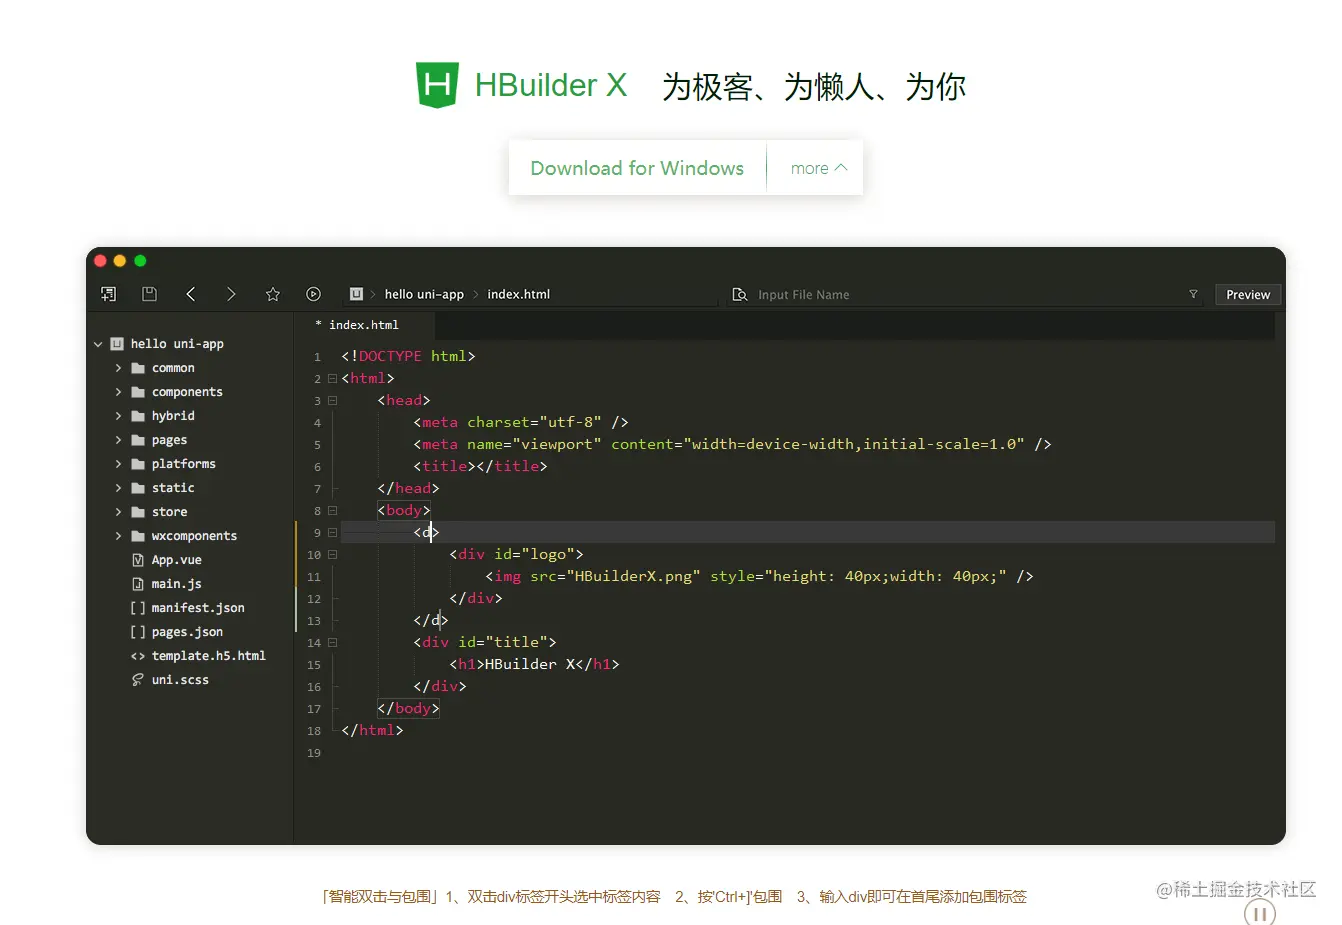Click the components folder icon
1342x925 pixels.
(138, 392)
